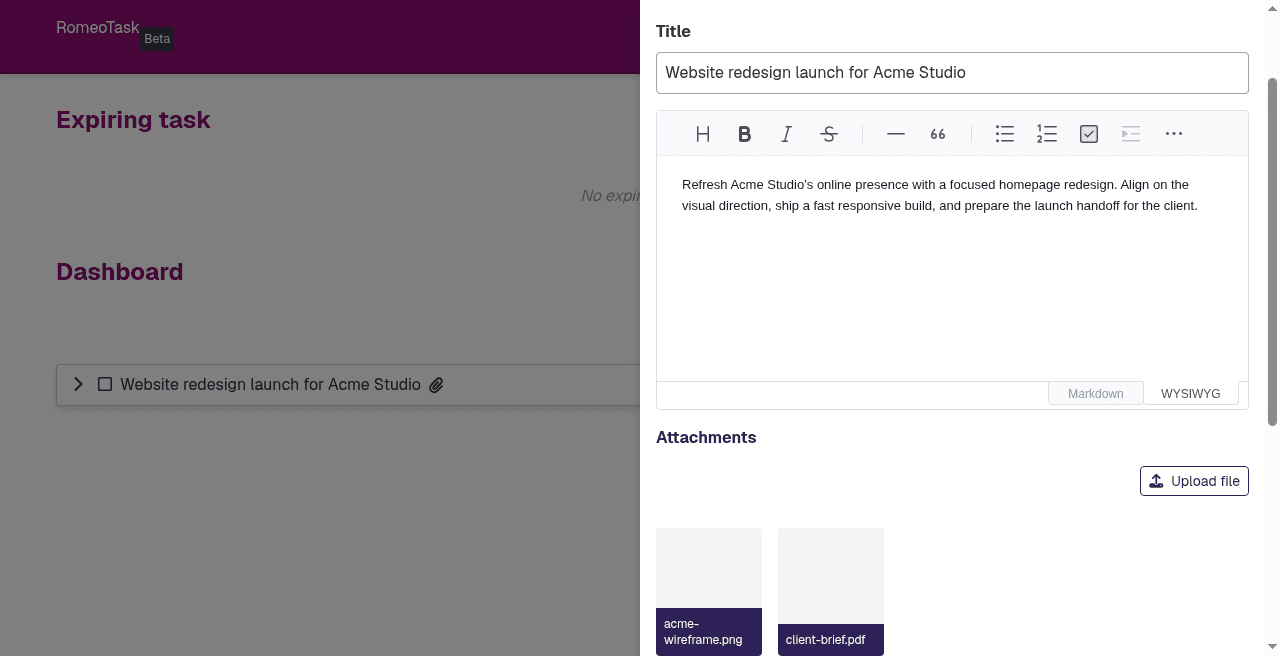Click into the description text area
The width and height of the screenshot is (1280, 656).
point(952,268)
